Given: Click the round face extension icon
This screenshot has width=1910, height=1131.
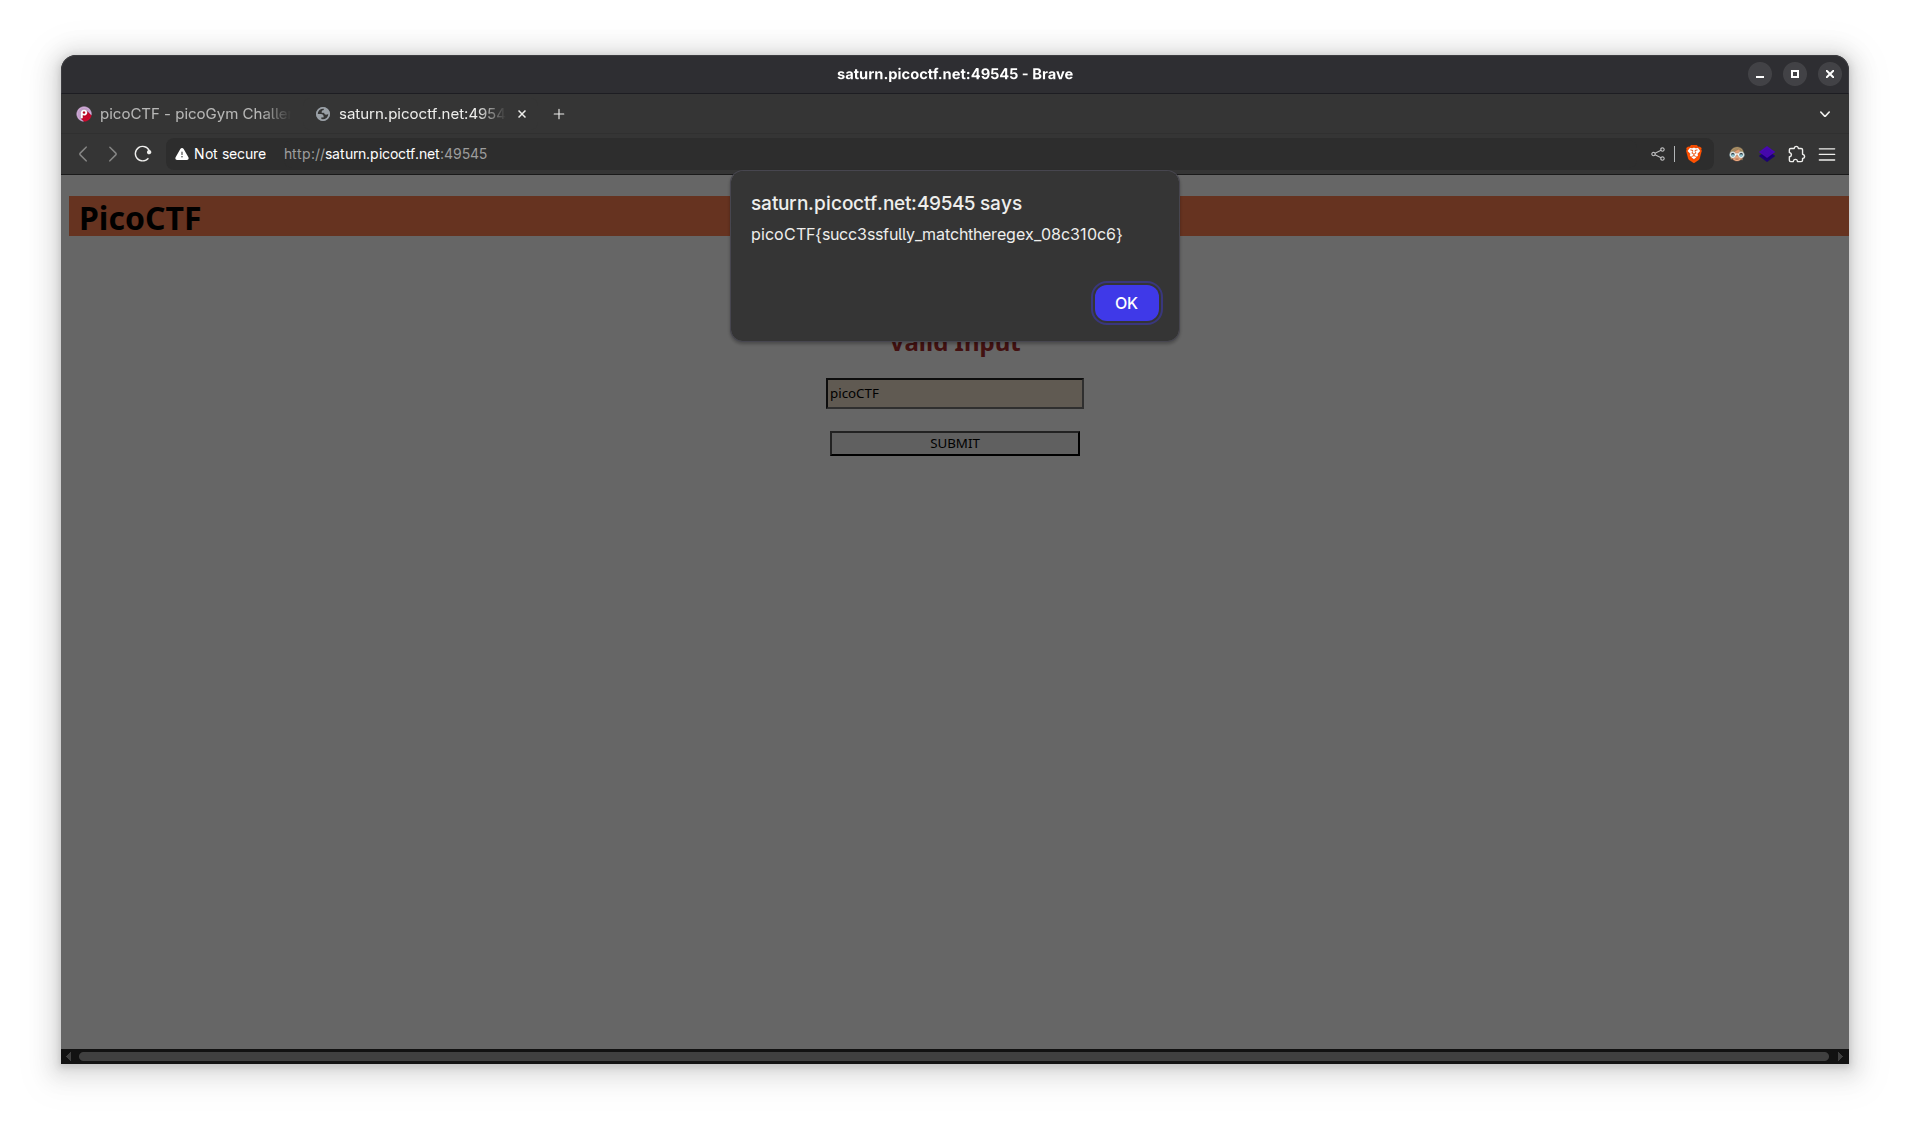Looking at the screenshot, I should pyautogui.click(x=1737, y=154).
